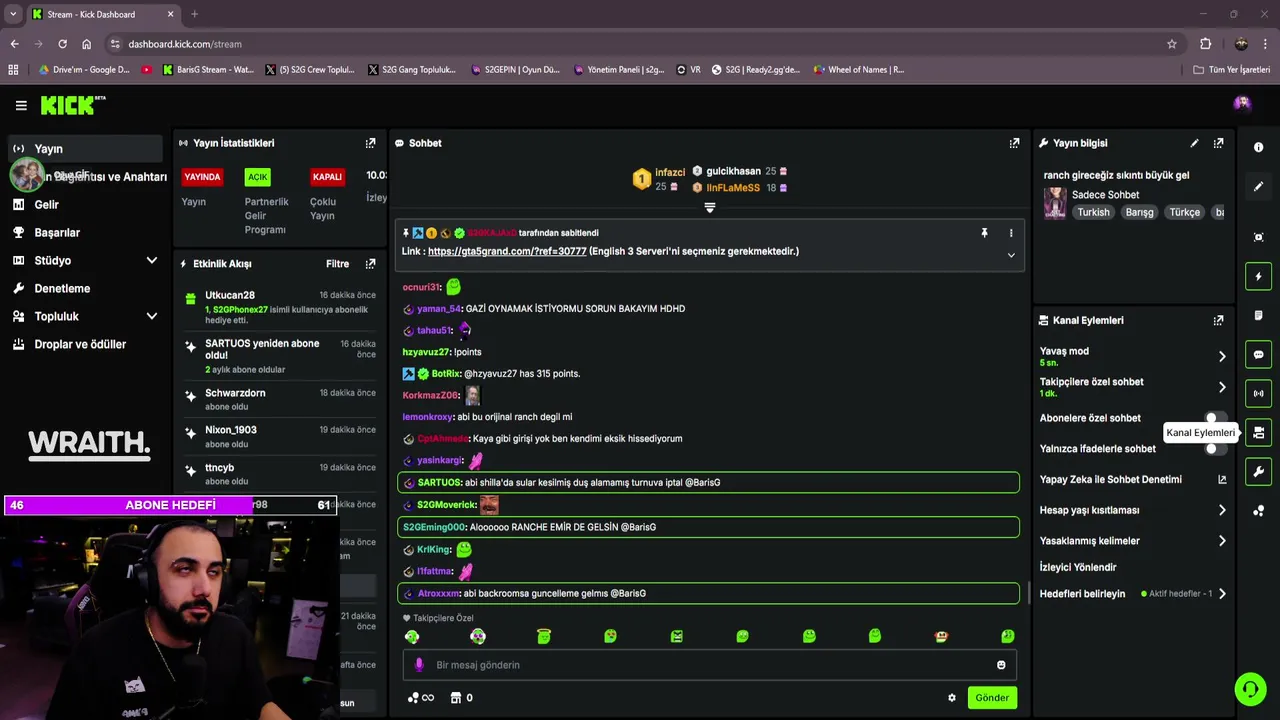Select Schwarzdorn activity entry

[x=280, y=400]
